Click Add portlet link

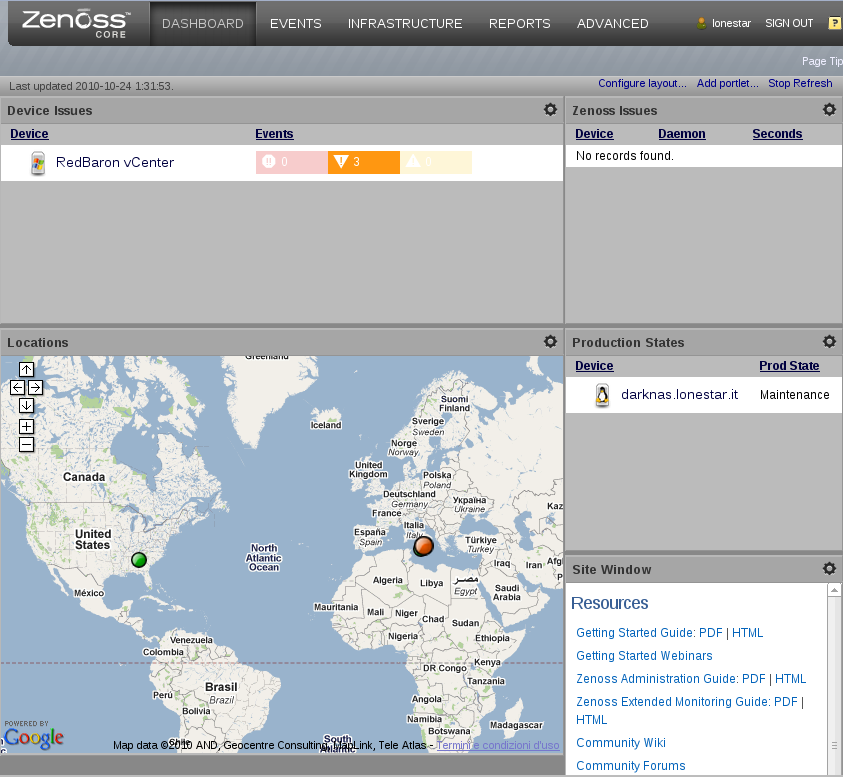(727, 83)
